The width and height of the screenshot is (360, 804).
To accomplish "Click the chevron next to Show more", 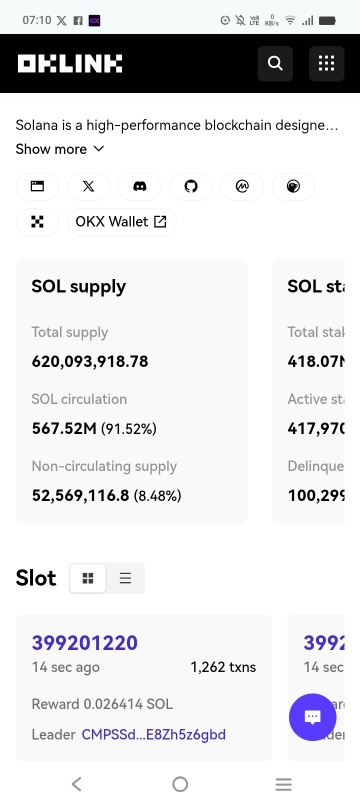I will [98, 149].
